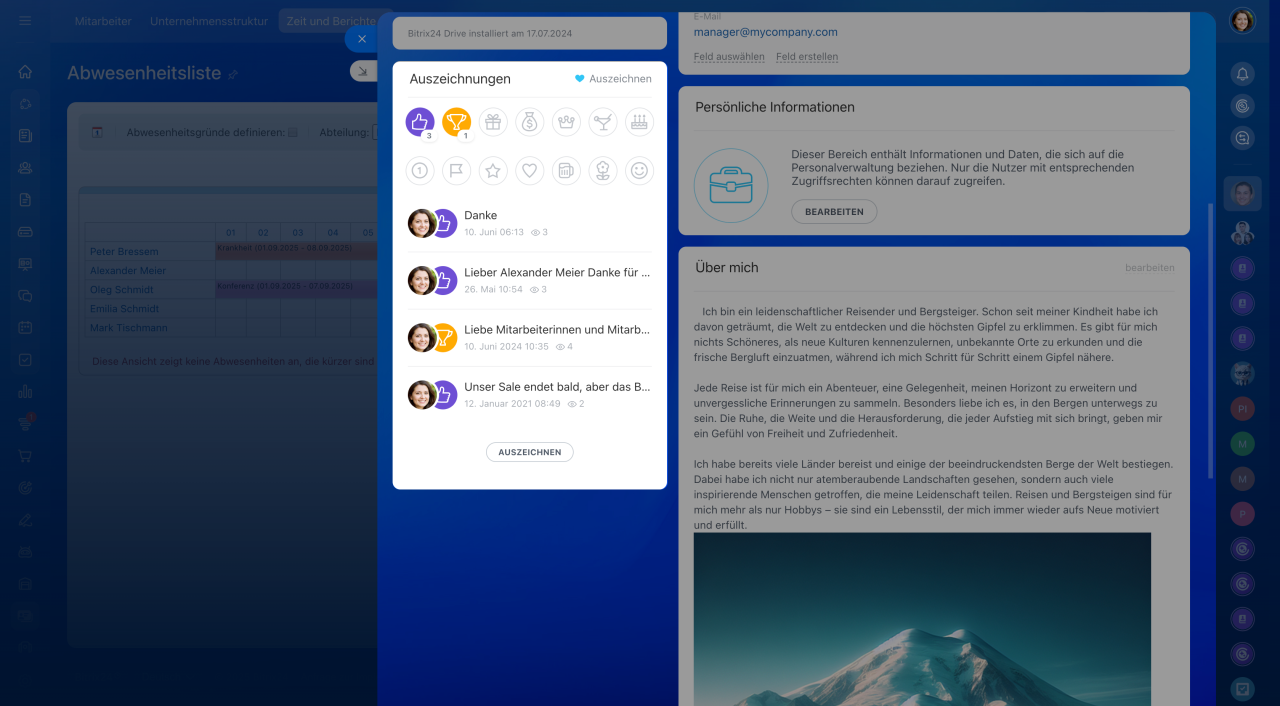This screenshot has width=1280, height=706.
Task: Select the orange trophy award badge
Action: click(456, 122)
